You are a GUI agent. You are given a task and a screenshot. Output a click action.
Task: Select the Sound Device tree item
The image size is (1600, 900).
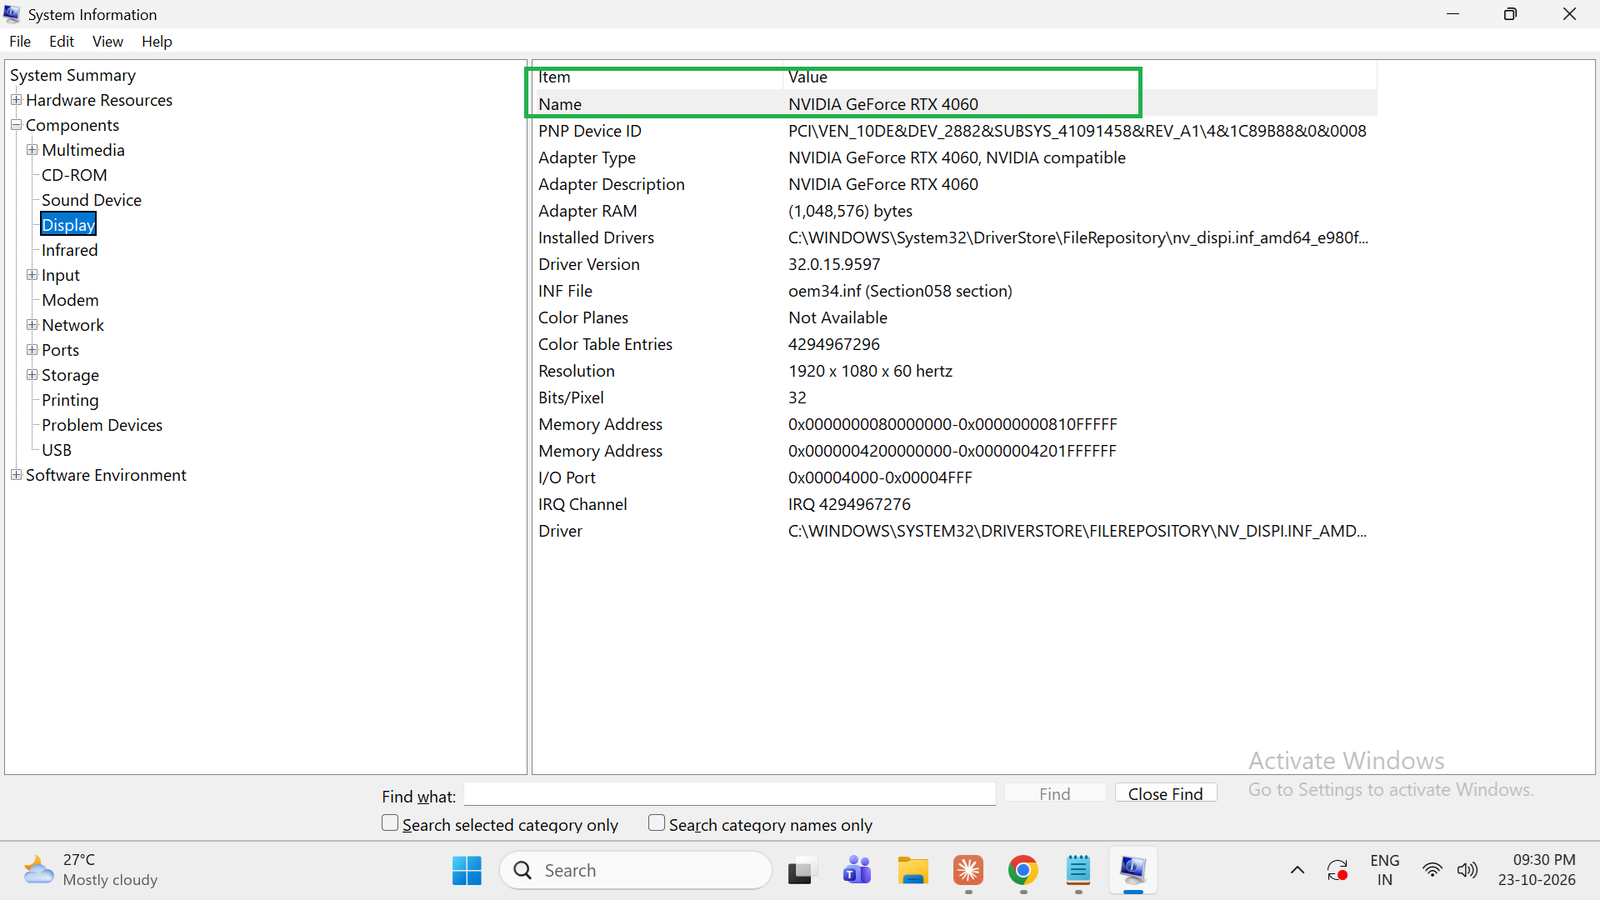click(92, 200)
